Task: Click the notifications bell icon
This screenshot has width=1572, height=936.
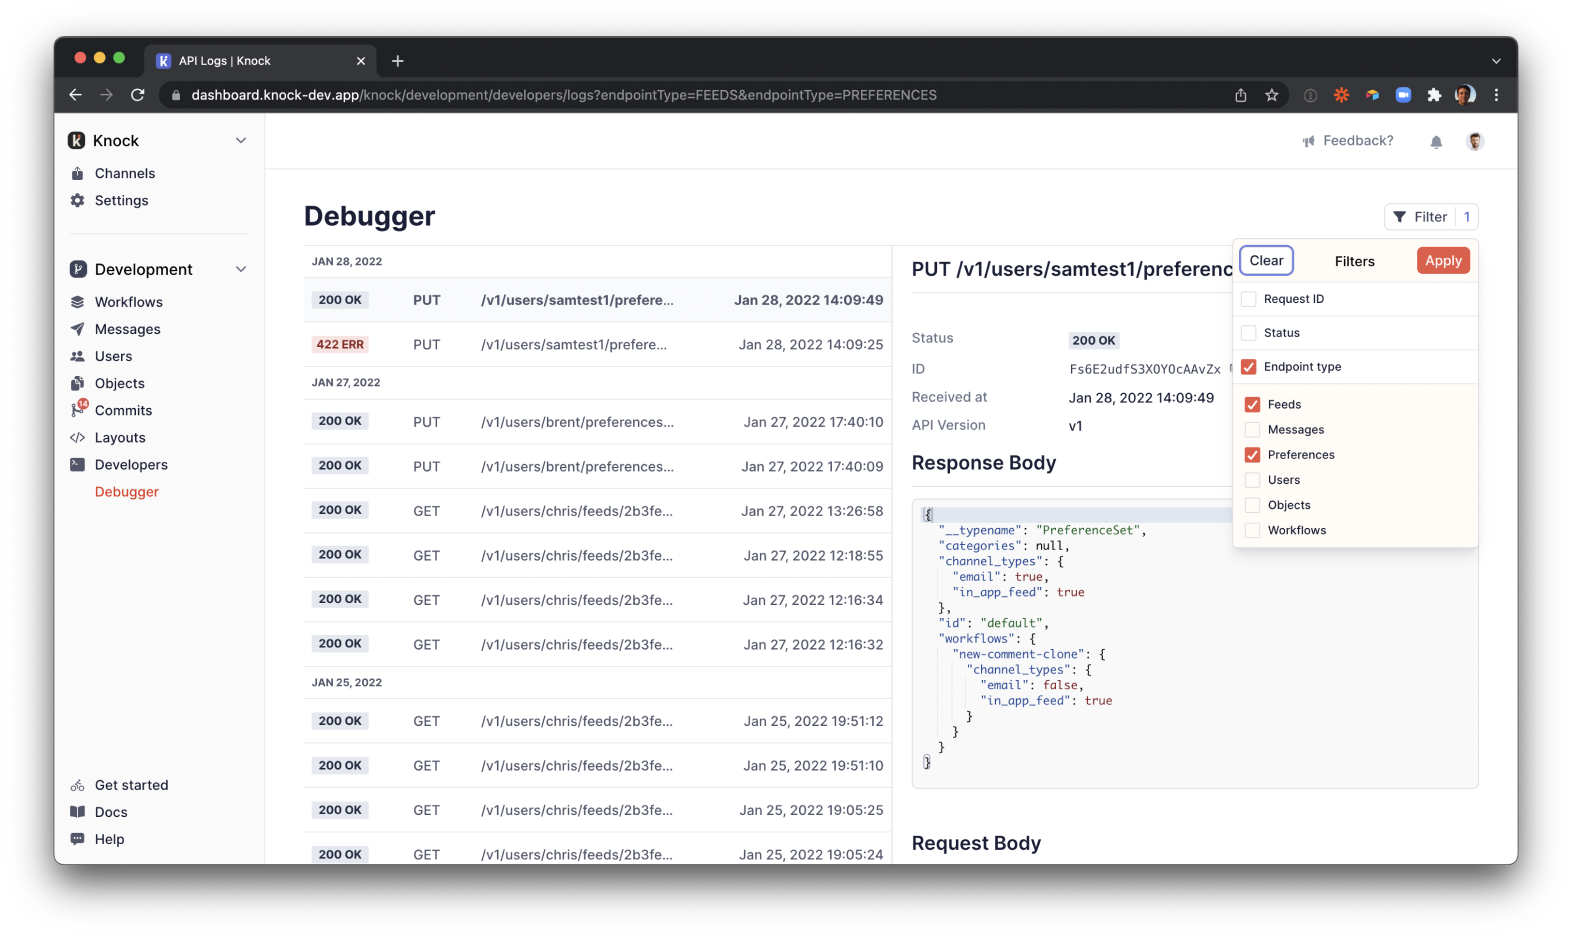Action: 1436,142
